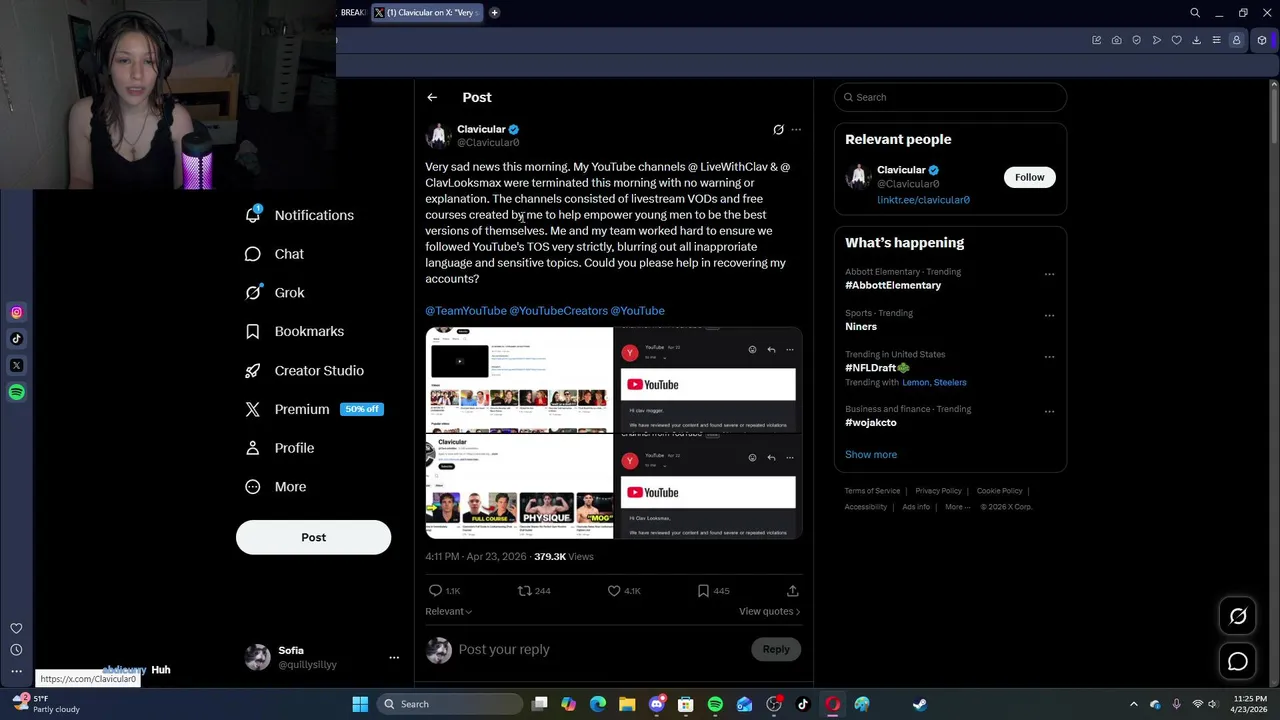This screenshot has width=1280, height=720.
Task: Click browser tab search magnifier
Action: 1195,13
